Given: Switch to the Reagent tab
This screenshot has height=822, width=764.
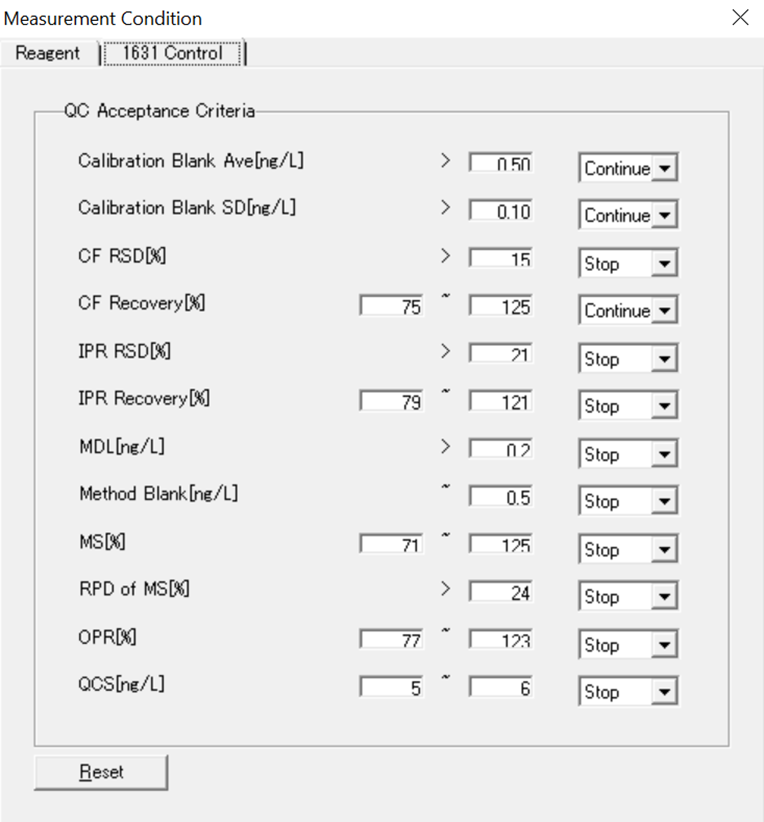Looking at the screenshot, I should (47, 53).
